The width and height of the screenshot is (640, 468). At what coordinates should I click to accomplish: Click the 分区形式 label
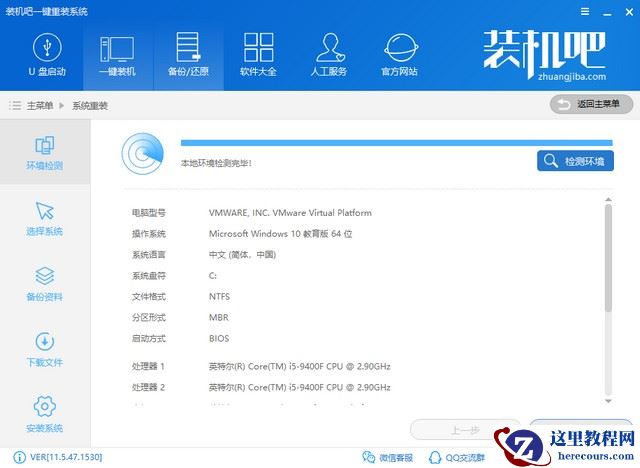pos(149,317)
